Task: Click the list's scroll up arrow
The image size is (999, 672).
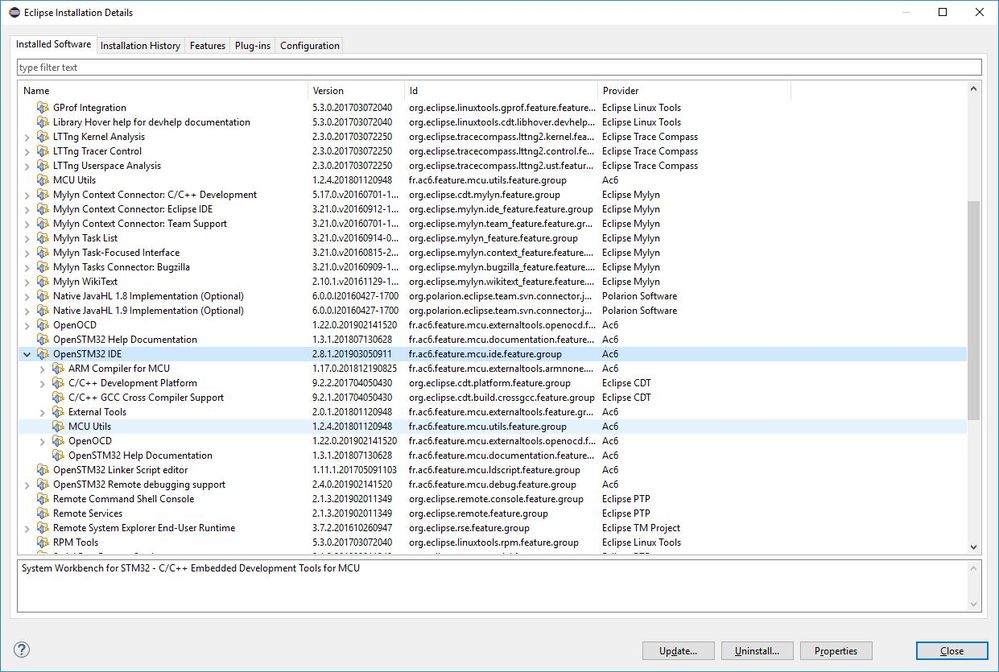Action: click(x=974, y=89)
